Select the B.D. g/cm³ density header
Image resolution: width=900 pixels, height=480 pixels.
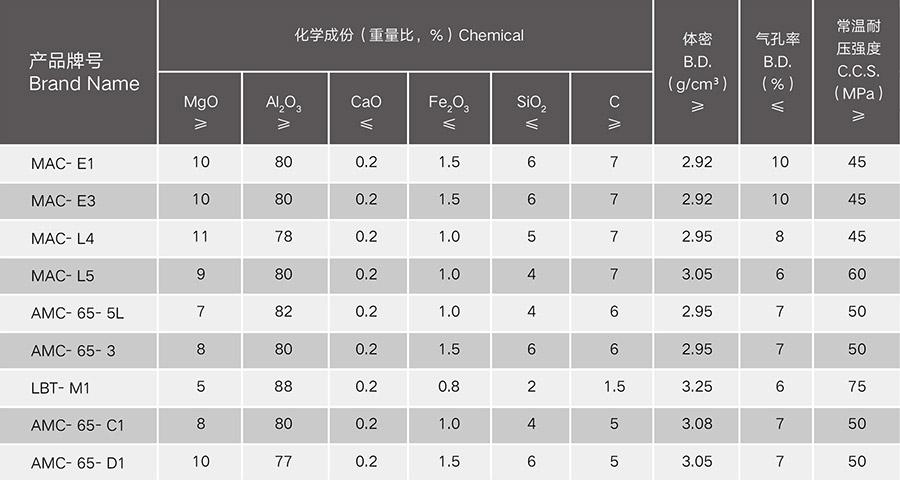(696, 72)
